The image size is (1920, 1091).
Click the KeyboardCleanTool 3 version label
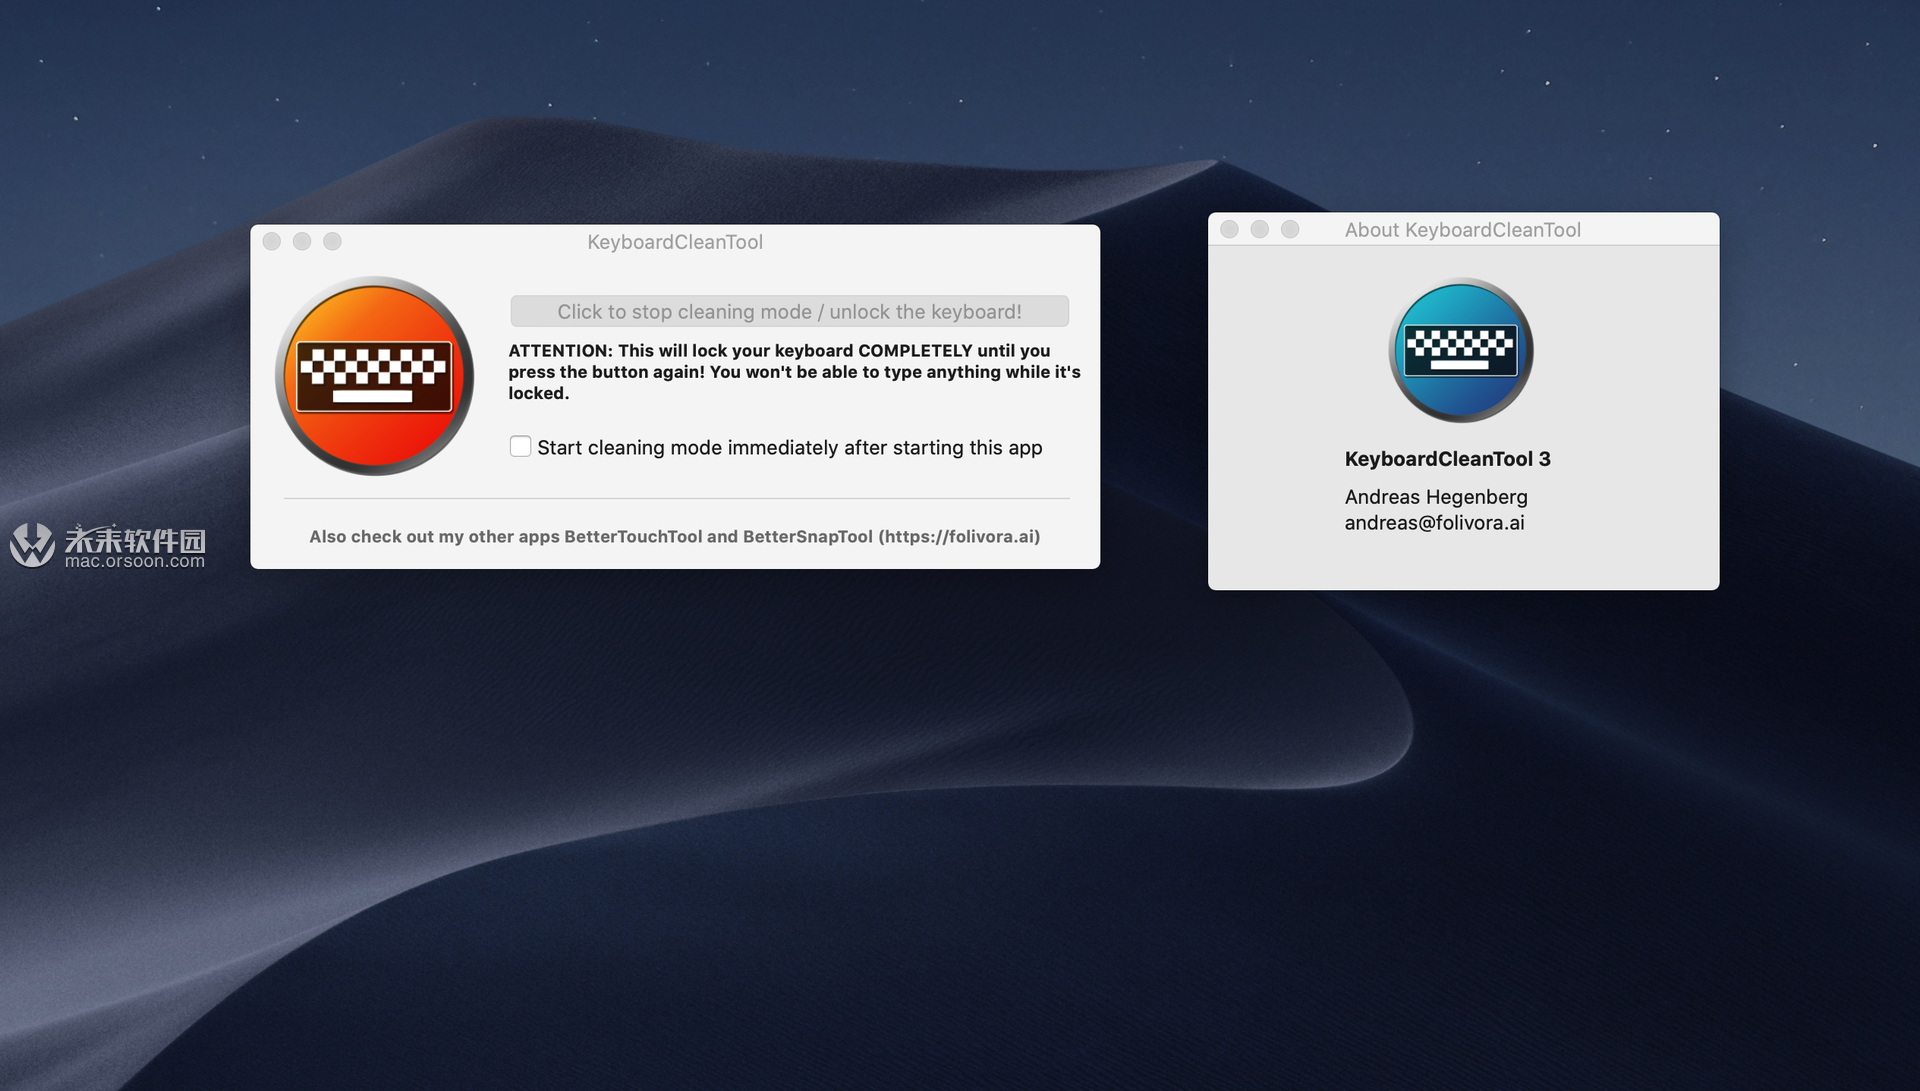pos(1447,459)
